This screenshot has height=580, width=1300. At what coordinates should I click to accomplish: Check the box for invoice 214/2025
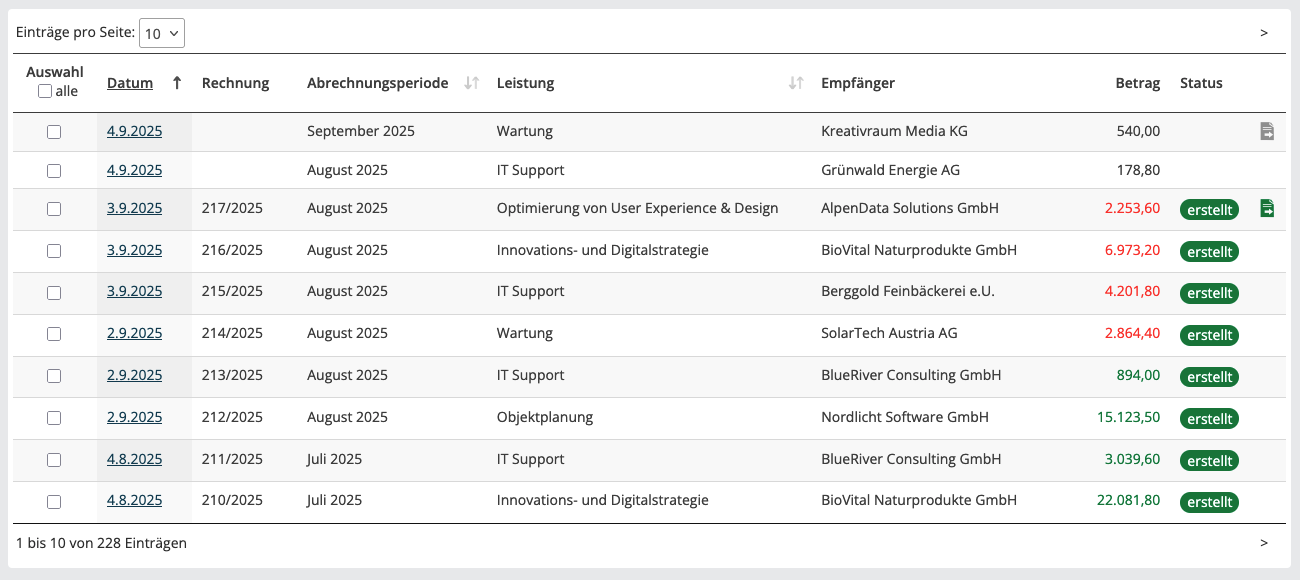point(54,334)
